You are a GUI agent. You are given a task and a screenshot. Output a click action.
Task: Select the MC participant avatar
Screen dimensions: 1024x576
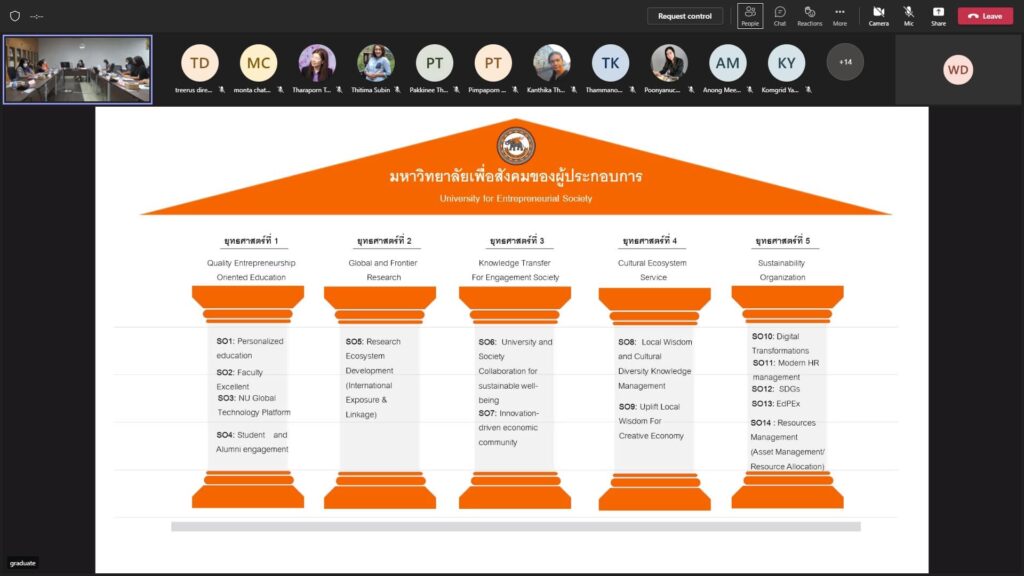(x=259, y=63)
